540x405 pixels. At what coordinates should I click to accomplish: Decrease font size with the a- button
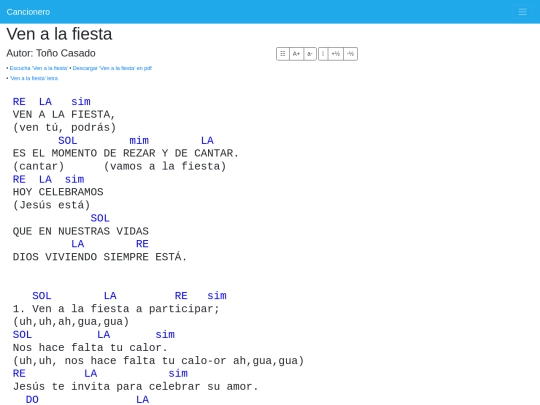click(x=310, y=54)
